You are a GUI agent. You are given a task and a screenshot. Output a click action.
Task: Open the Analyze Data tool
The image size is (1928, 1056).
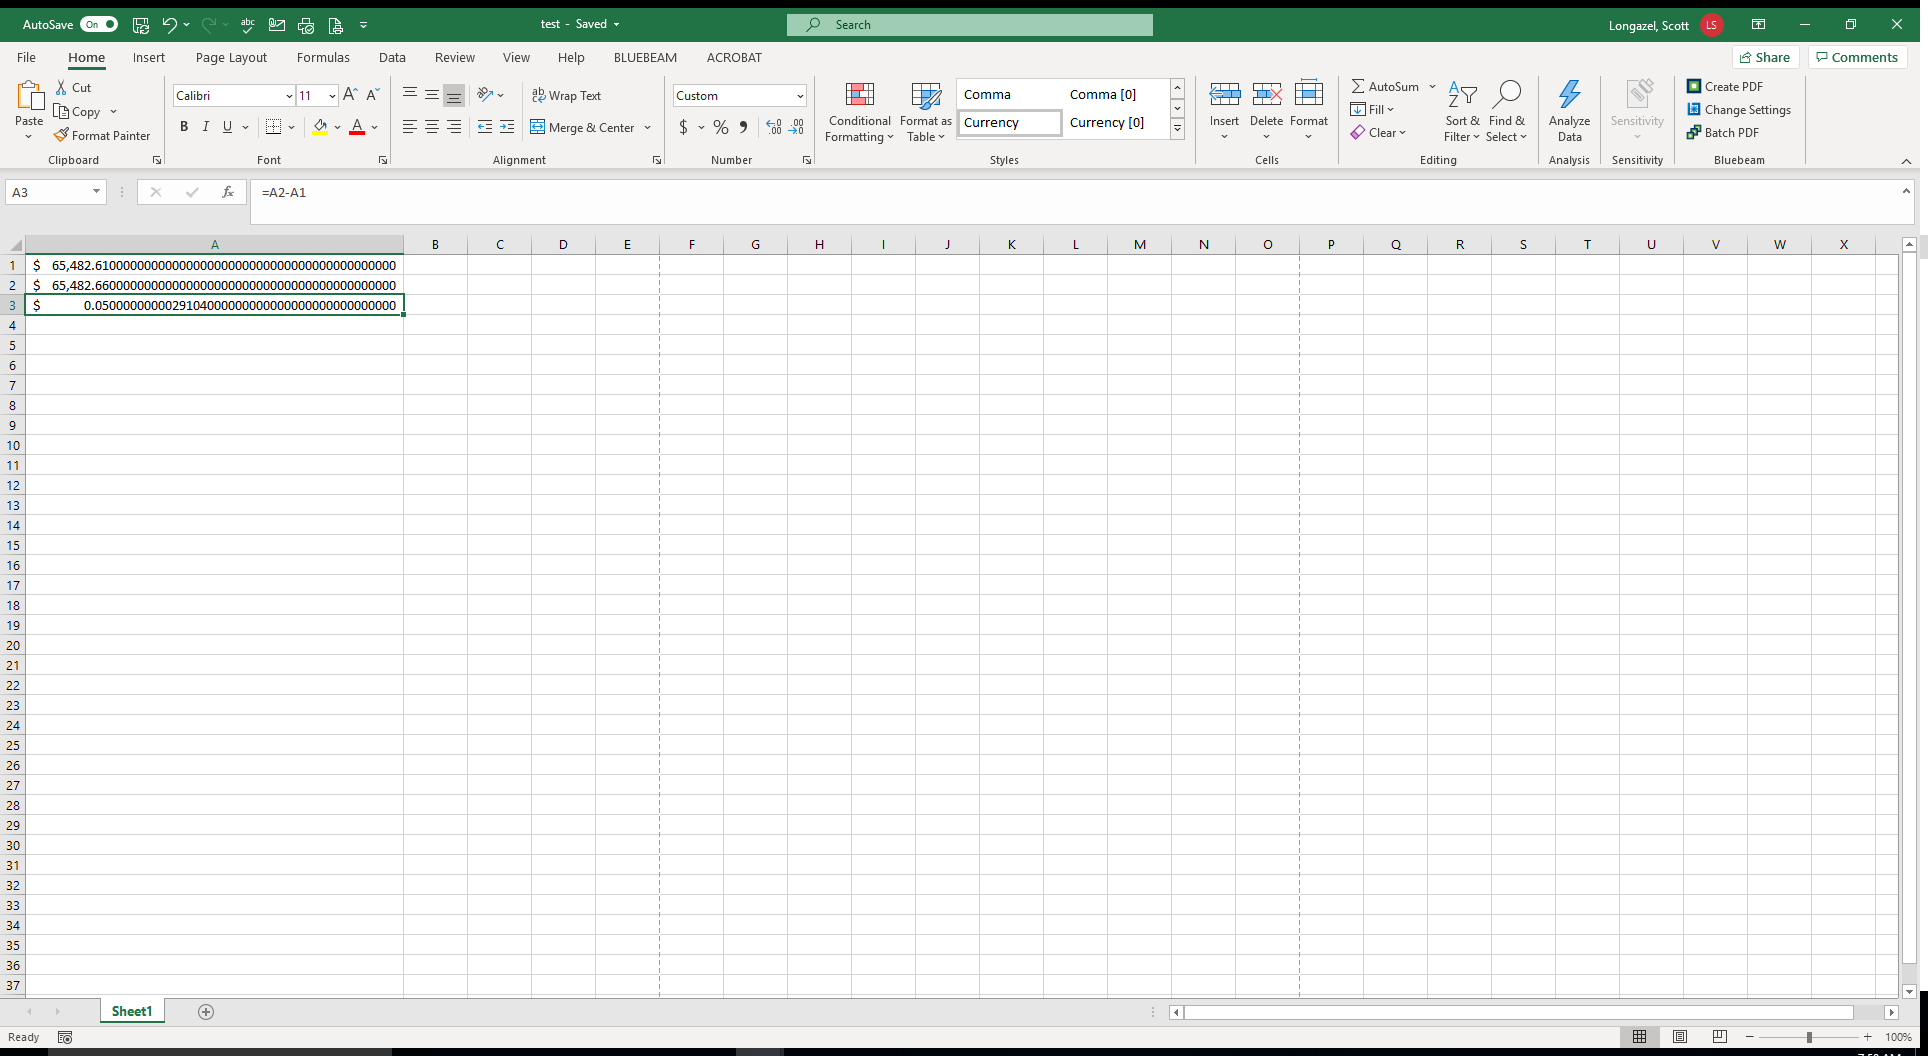click(x=1569, y=110)
